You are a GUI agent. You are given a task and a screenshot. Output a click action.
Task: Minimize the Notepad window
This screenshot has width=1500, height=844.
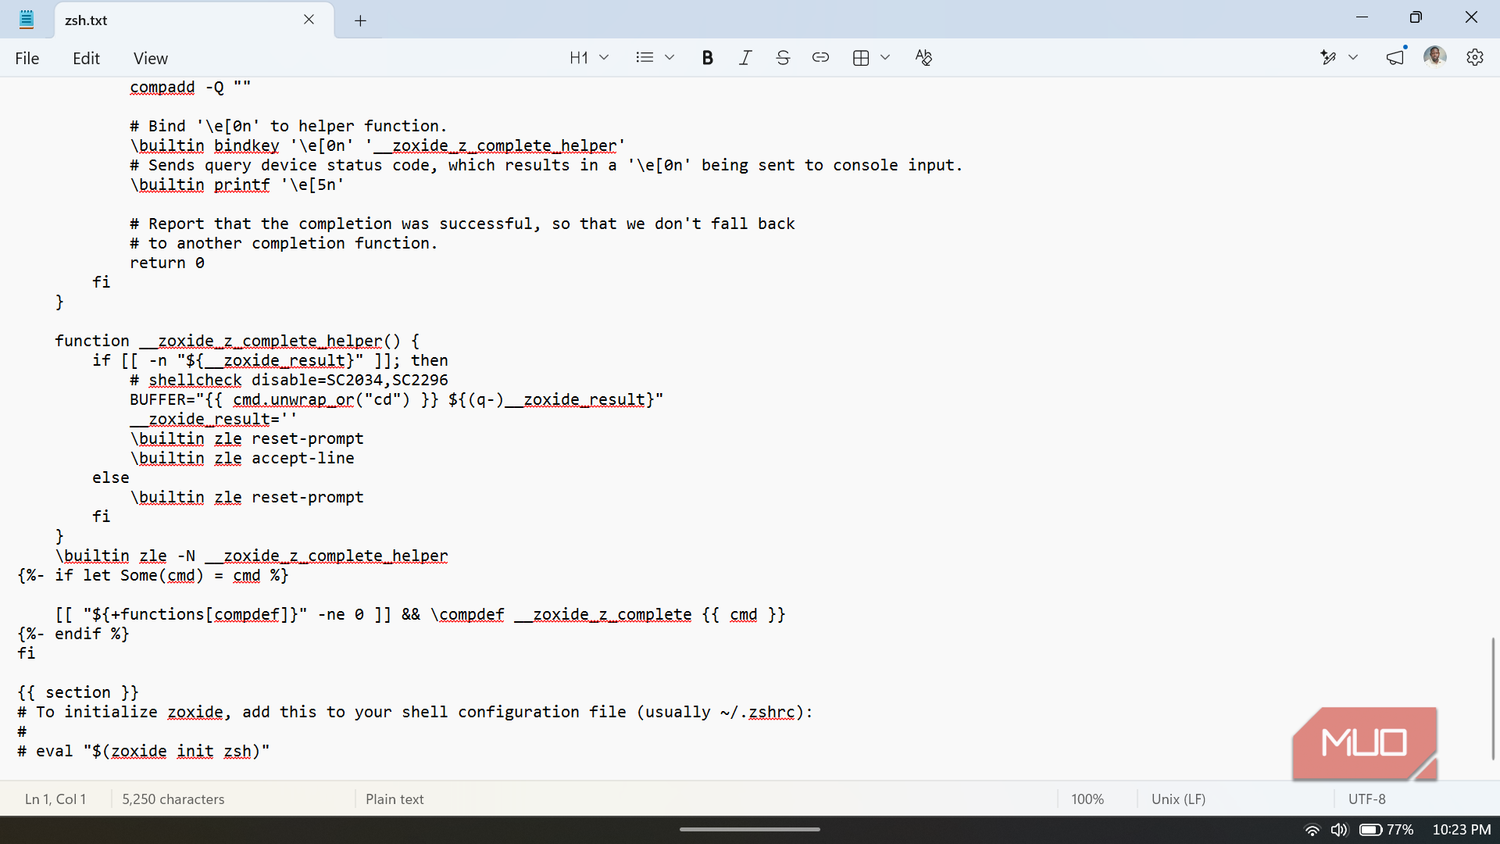coord(1361,18)
